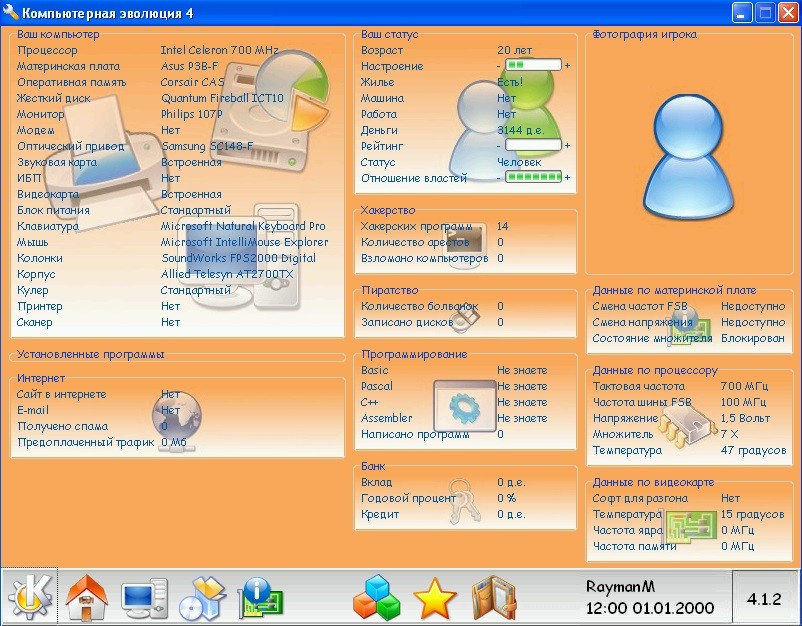Click the mood progress bar next to Настроение
The width and height of the screenshot is (802, 626).
(x=533, y=65)
